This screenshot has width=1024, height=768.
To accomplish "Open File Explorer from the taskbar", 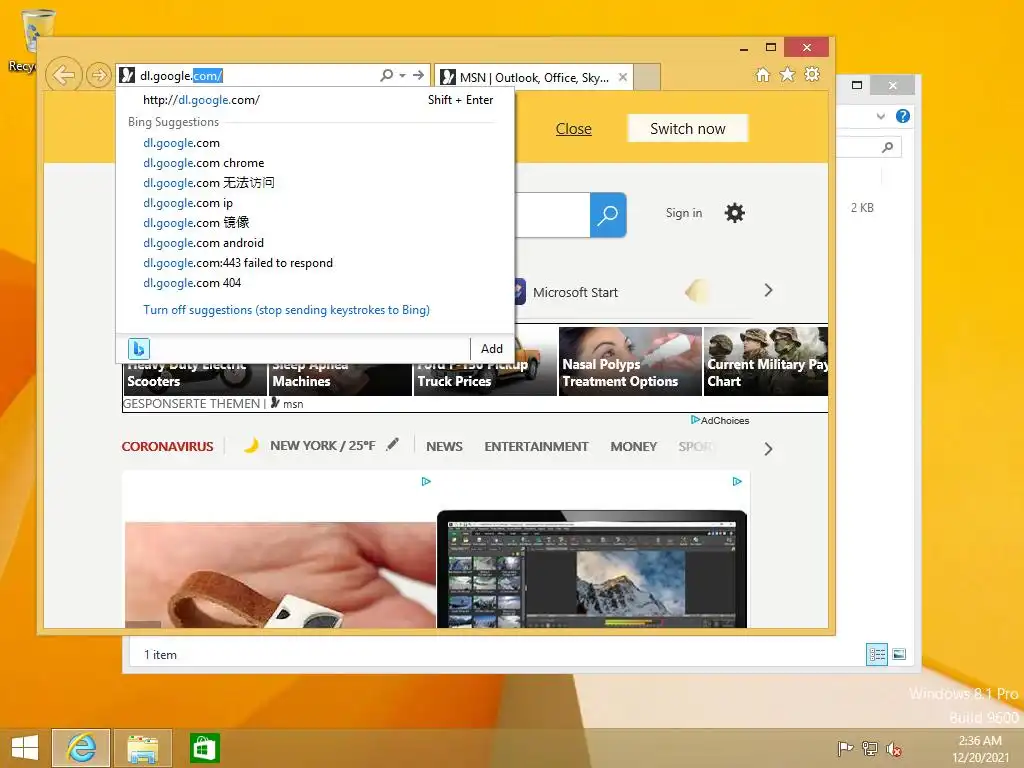I will [143, 748].
